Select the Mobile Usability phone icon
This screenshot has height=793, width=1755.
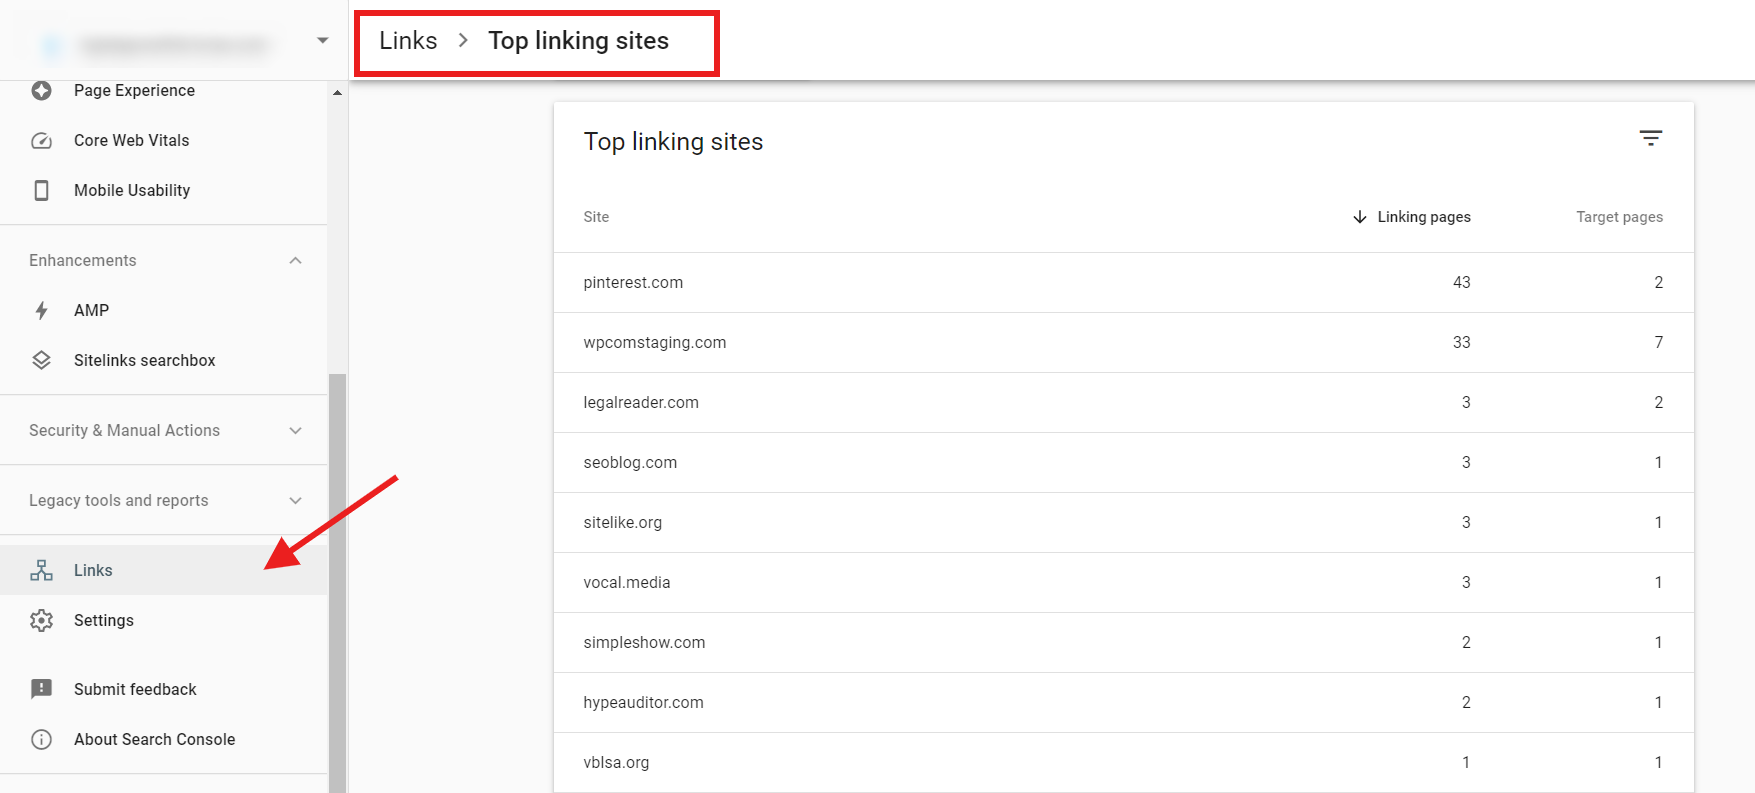(x=41, y=190)
